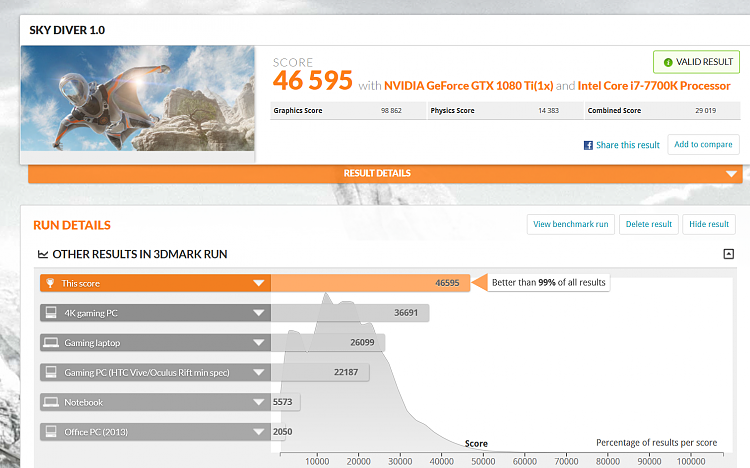The width and height of the screenshot is (750, 468).
Task: Click the 46595 orange score bar
Action: click(x=370, y=283)
